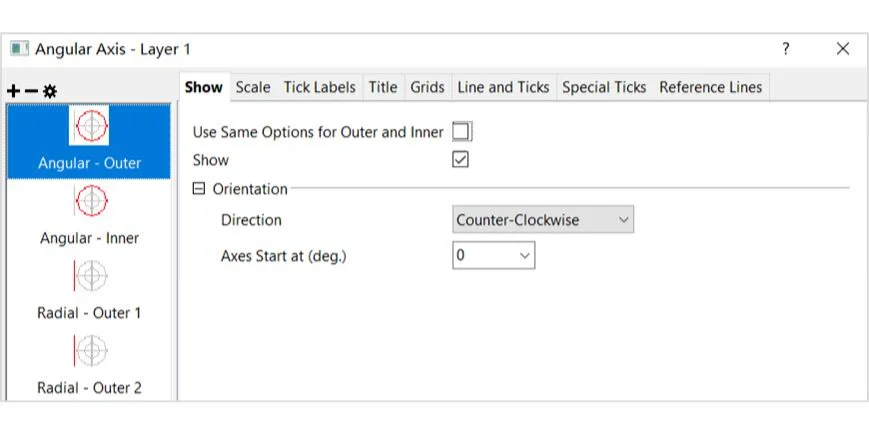
Task: Uncheck the Show checkbox
Action: coord(461,160)
